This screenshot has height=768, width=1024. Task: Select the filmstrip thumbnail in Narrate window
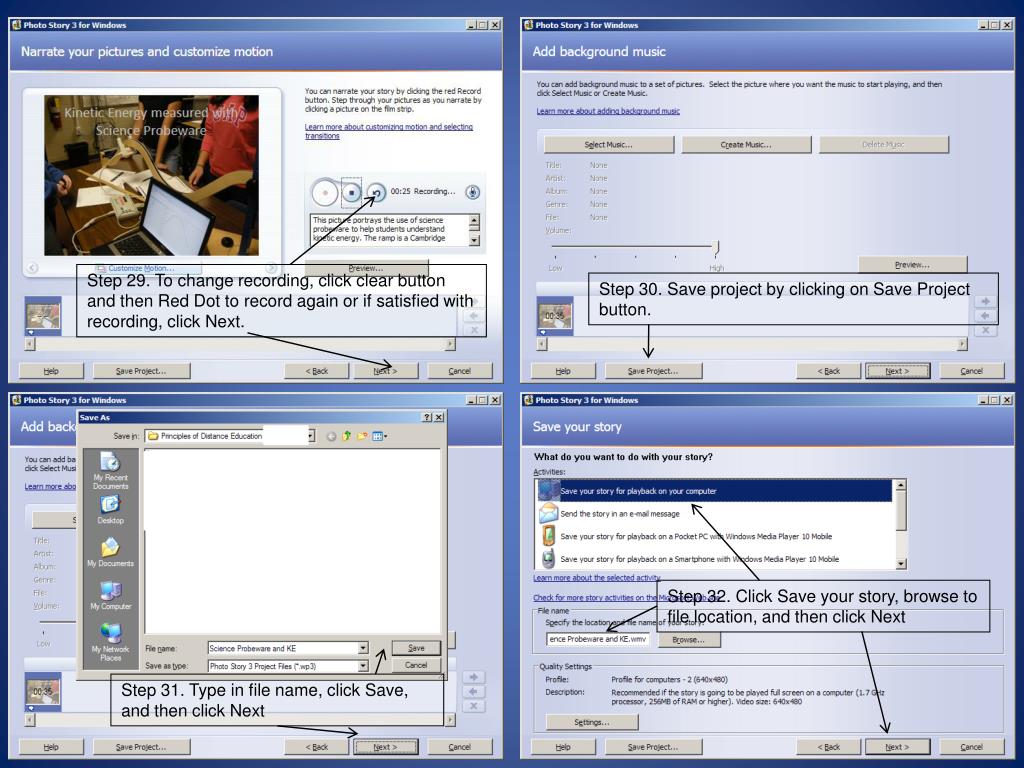43,316
